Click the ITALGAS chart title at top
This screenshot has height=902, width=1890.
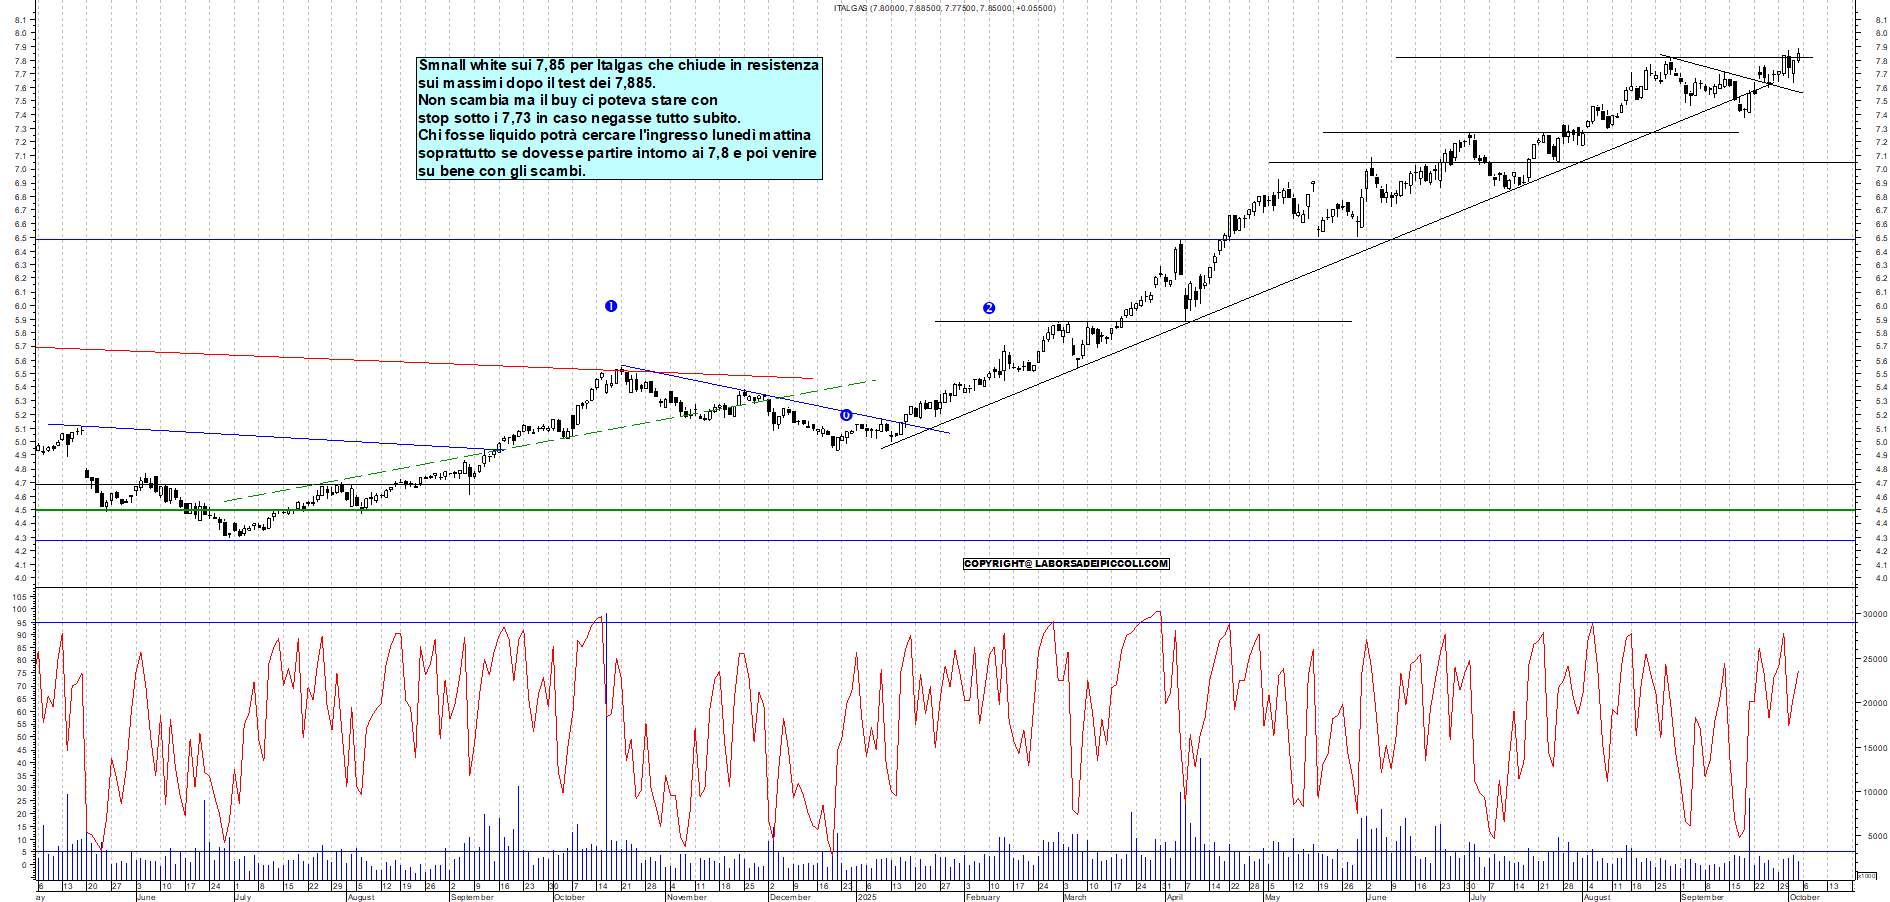tap(944, 8)
